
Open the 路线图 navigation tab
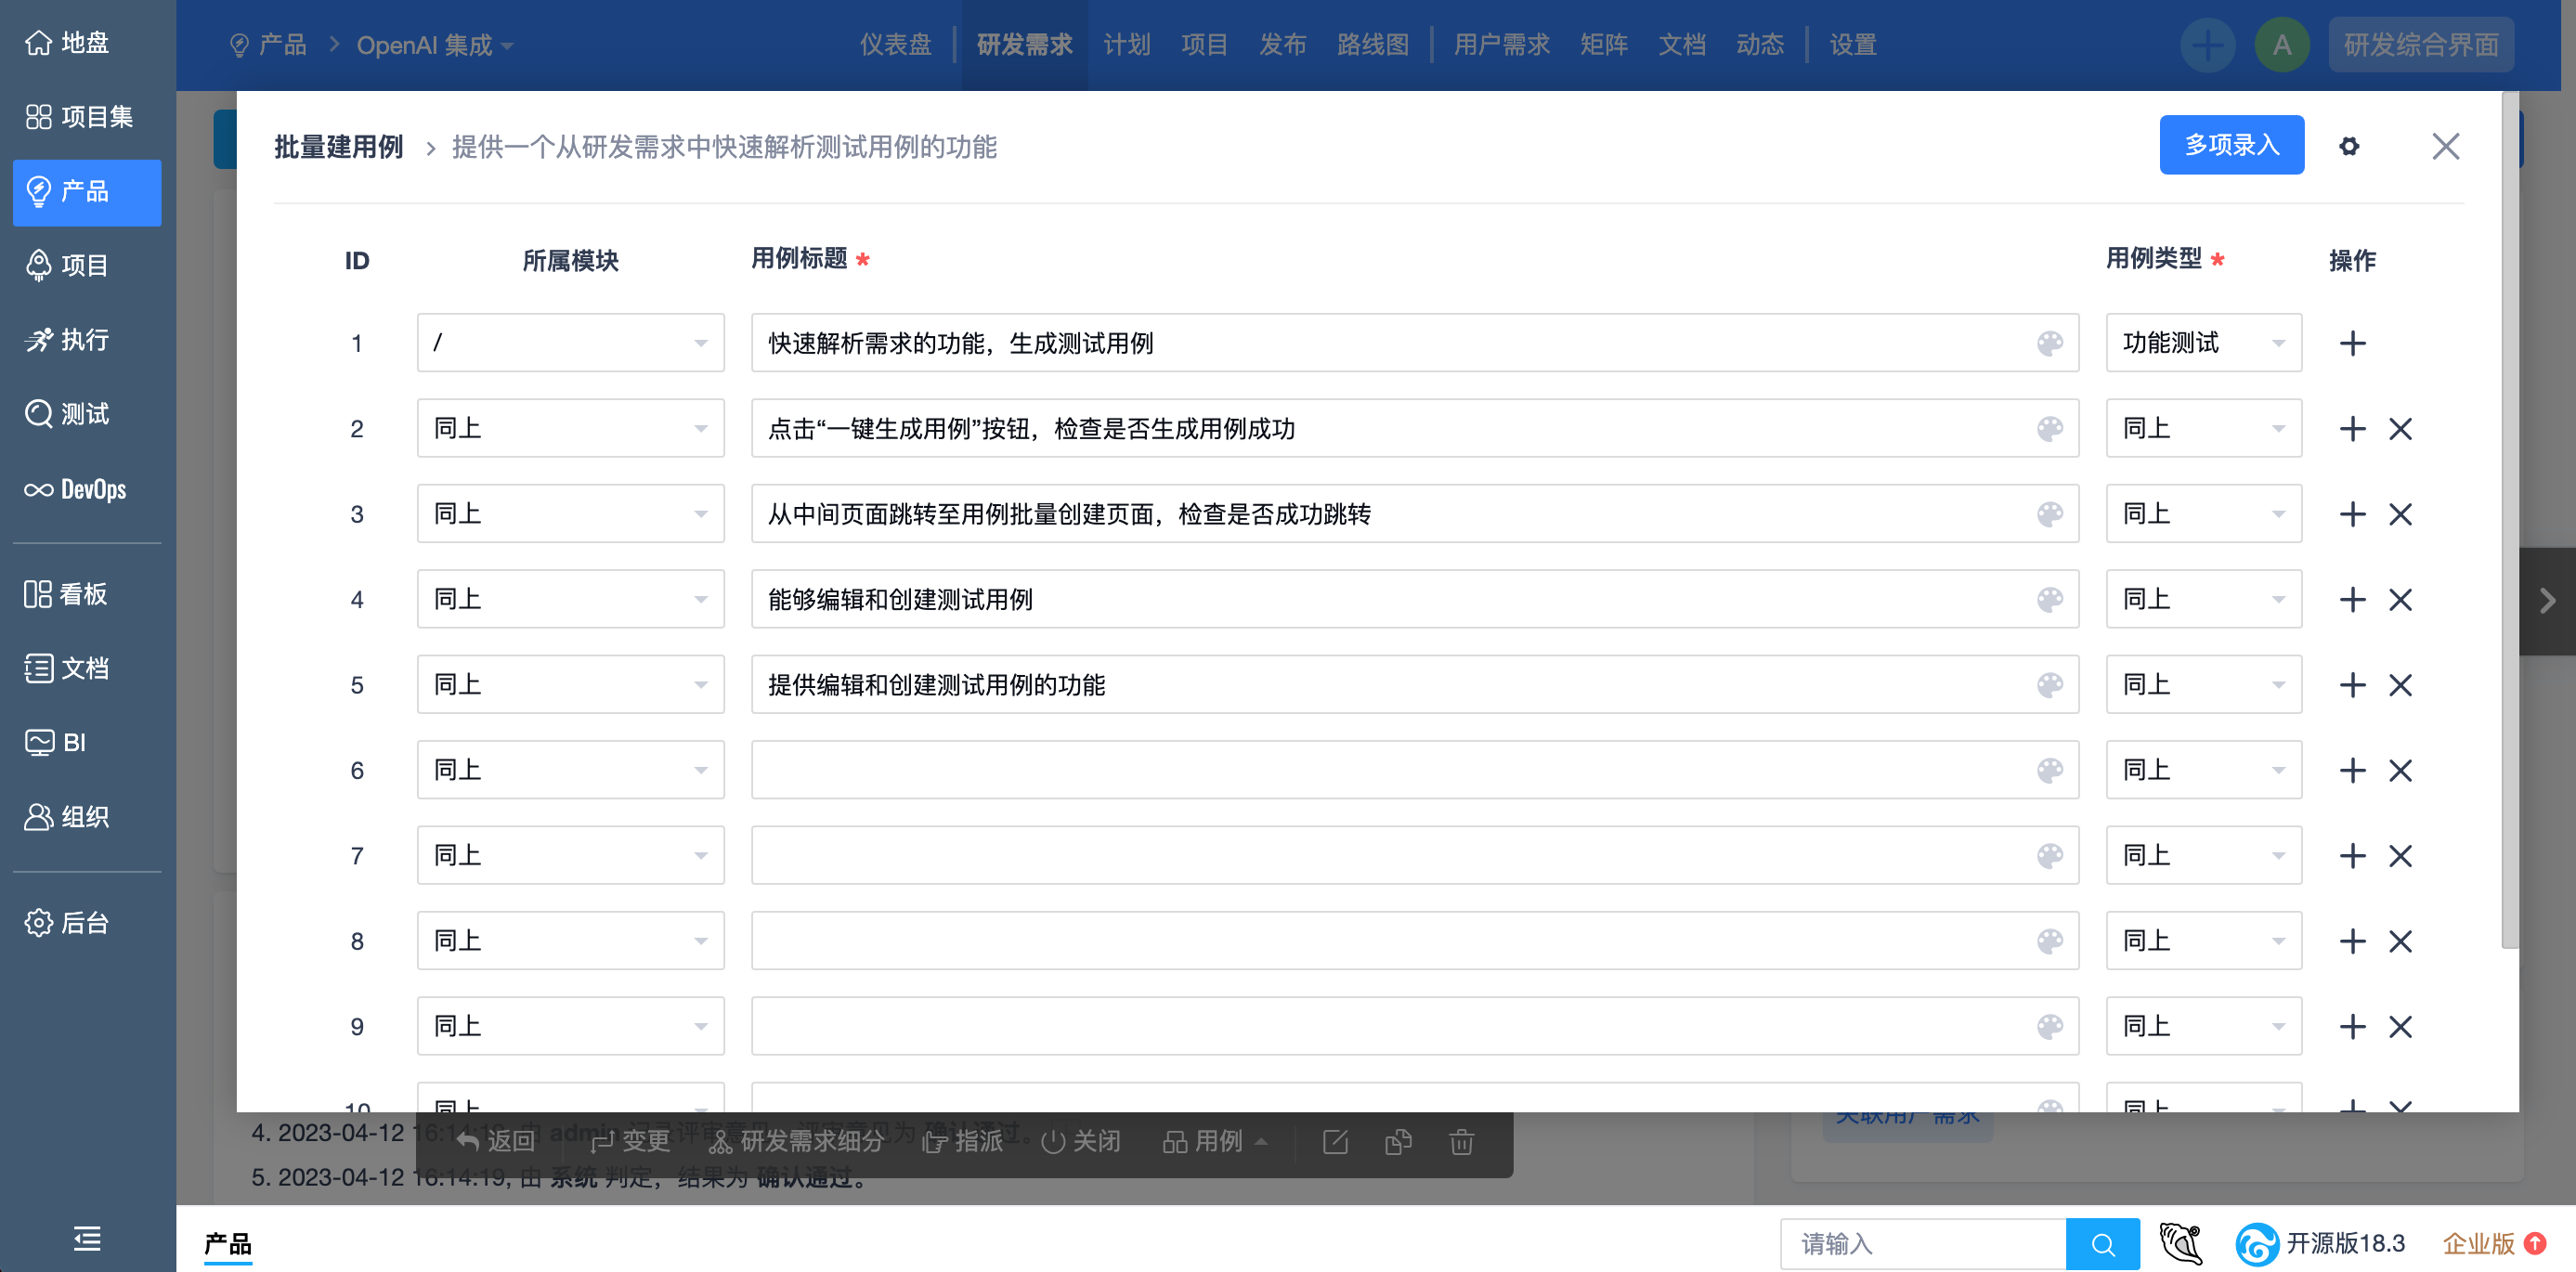1372,45
